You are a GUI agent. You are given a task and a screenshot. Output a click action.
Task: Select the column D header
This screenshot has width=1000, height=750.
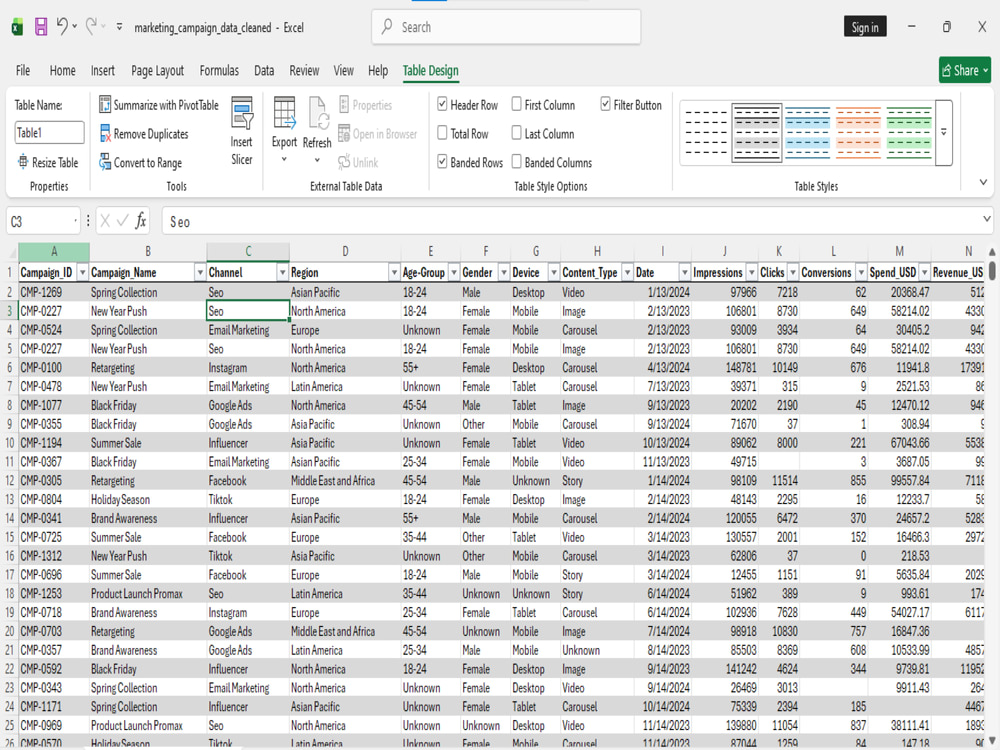click(x=345, y=251)
